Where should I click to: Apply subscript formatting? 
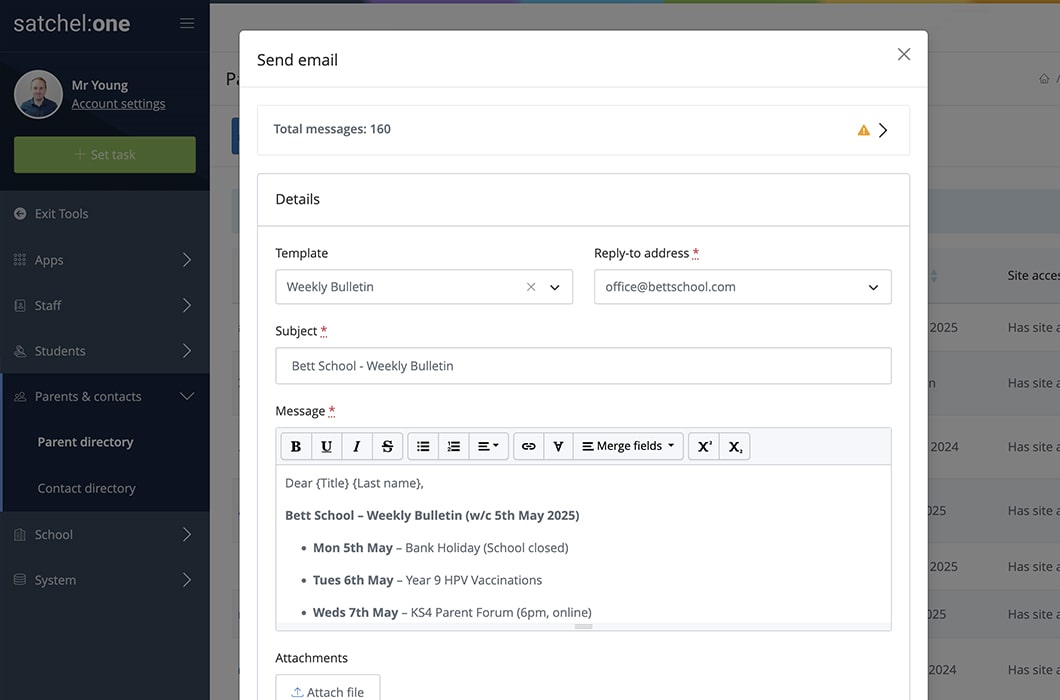point(735,446)
